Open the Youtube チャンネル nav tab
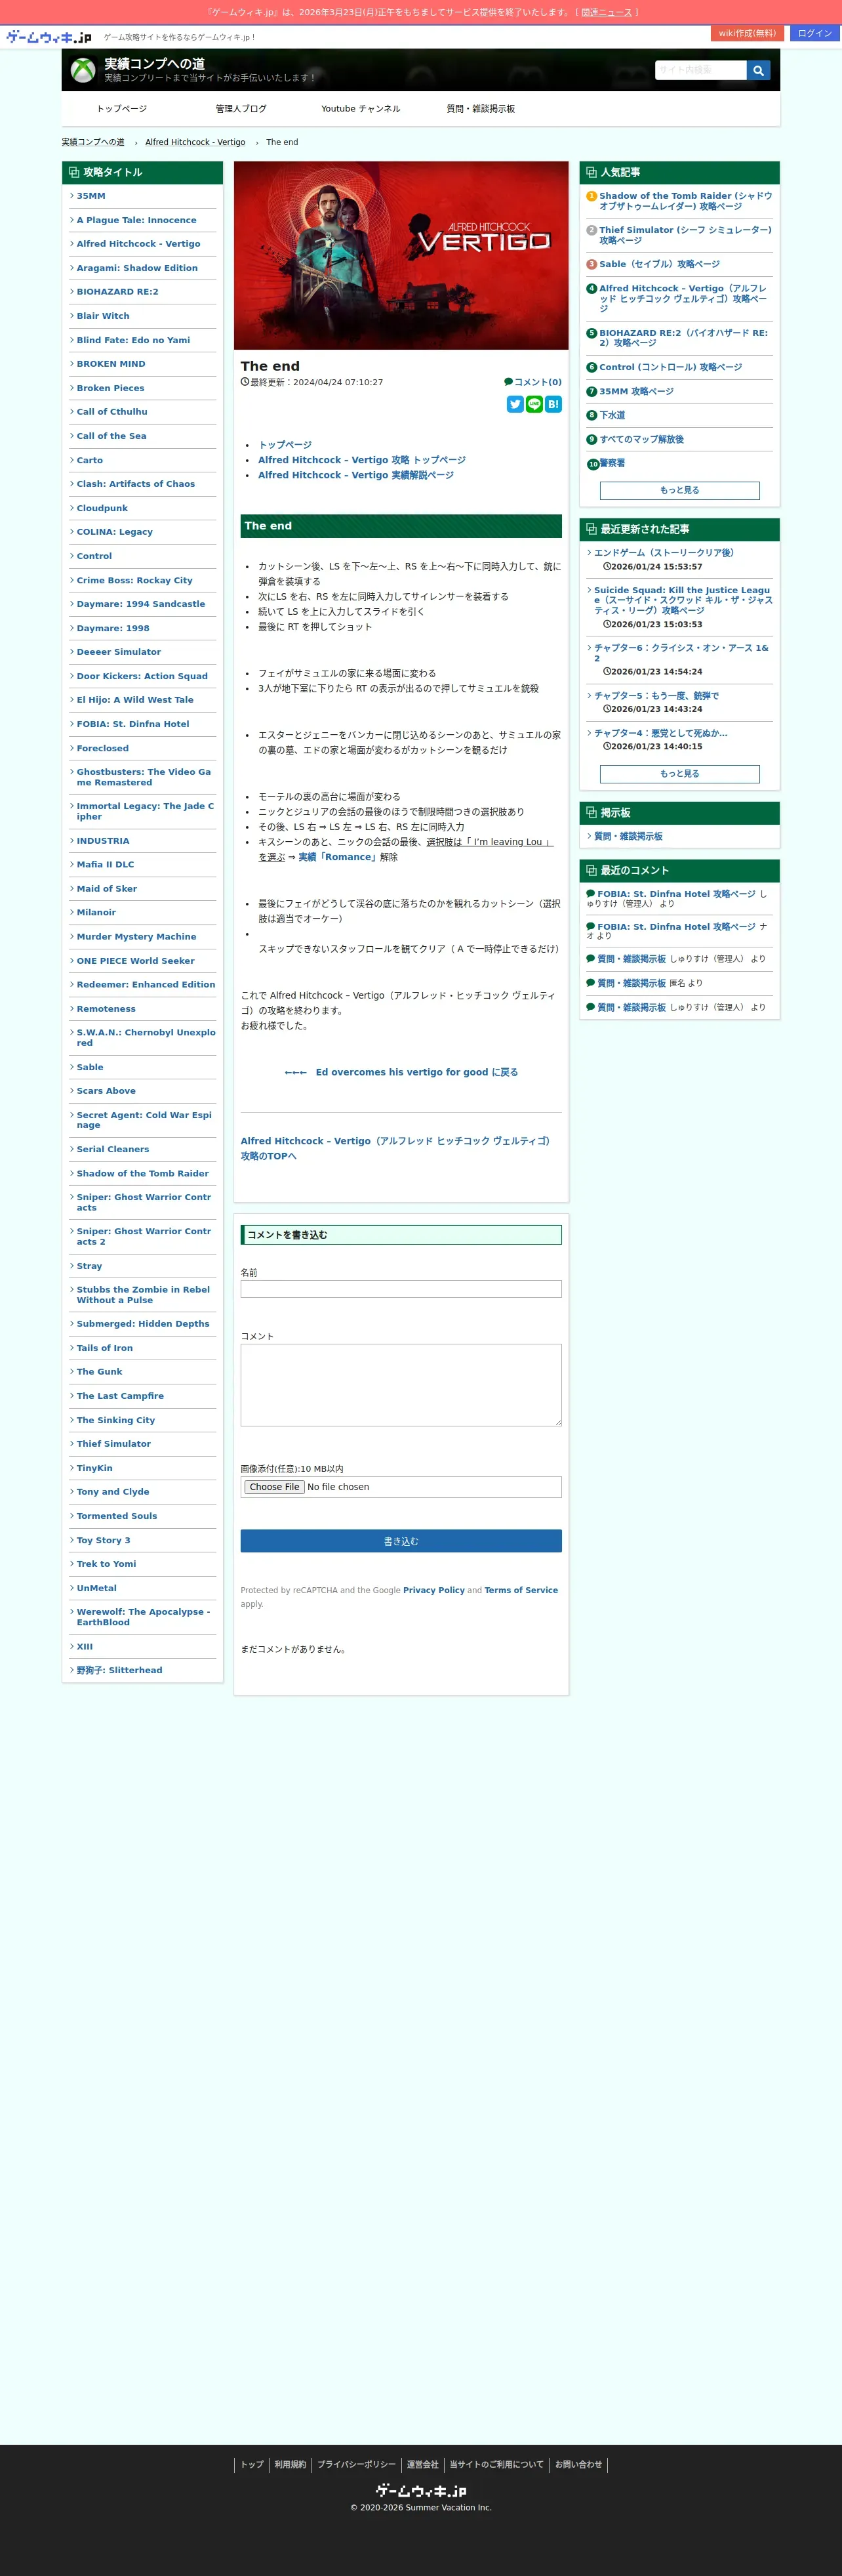This screenshot has width=842, height=2576. [x=361, y=109]
